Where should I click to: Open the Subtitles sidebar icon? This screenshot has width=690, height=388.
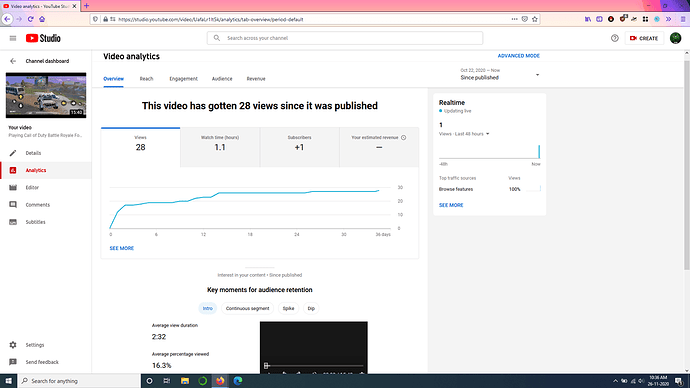13,222
